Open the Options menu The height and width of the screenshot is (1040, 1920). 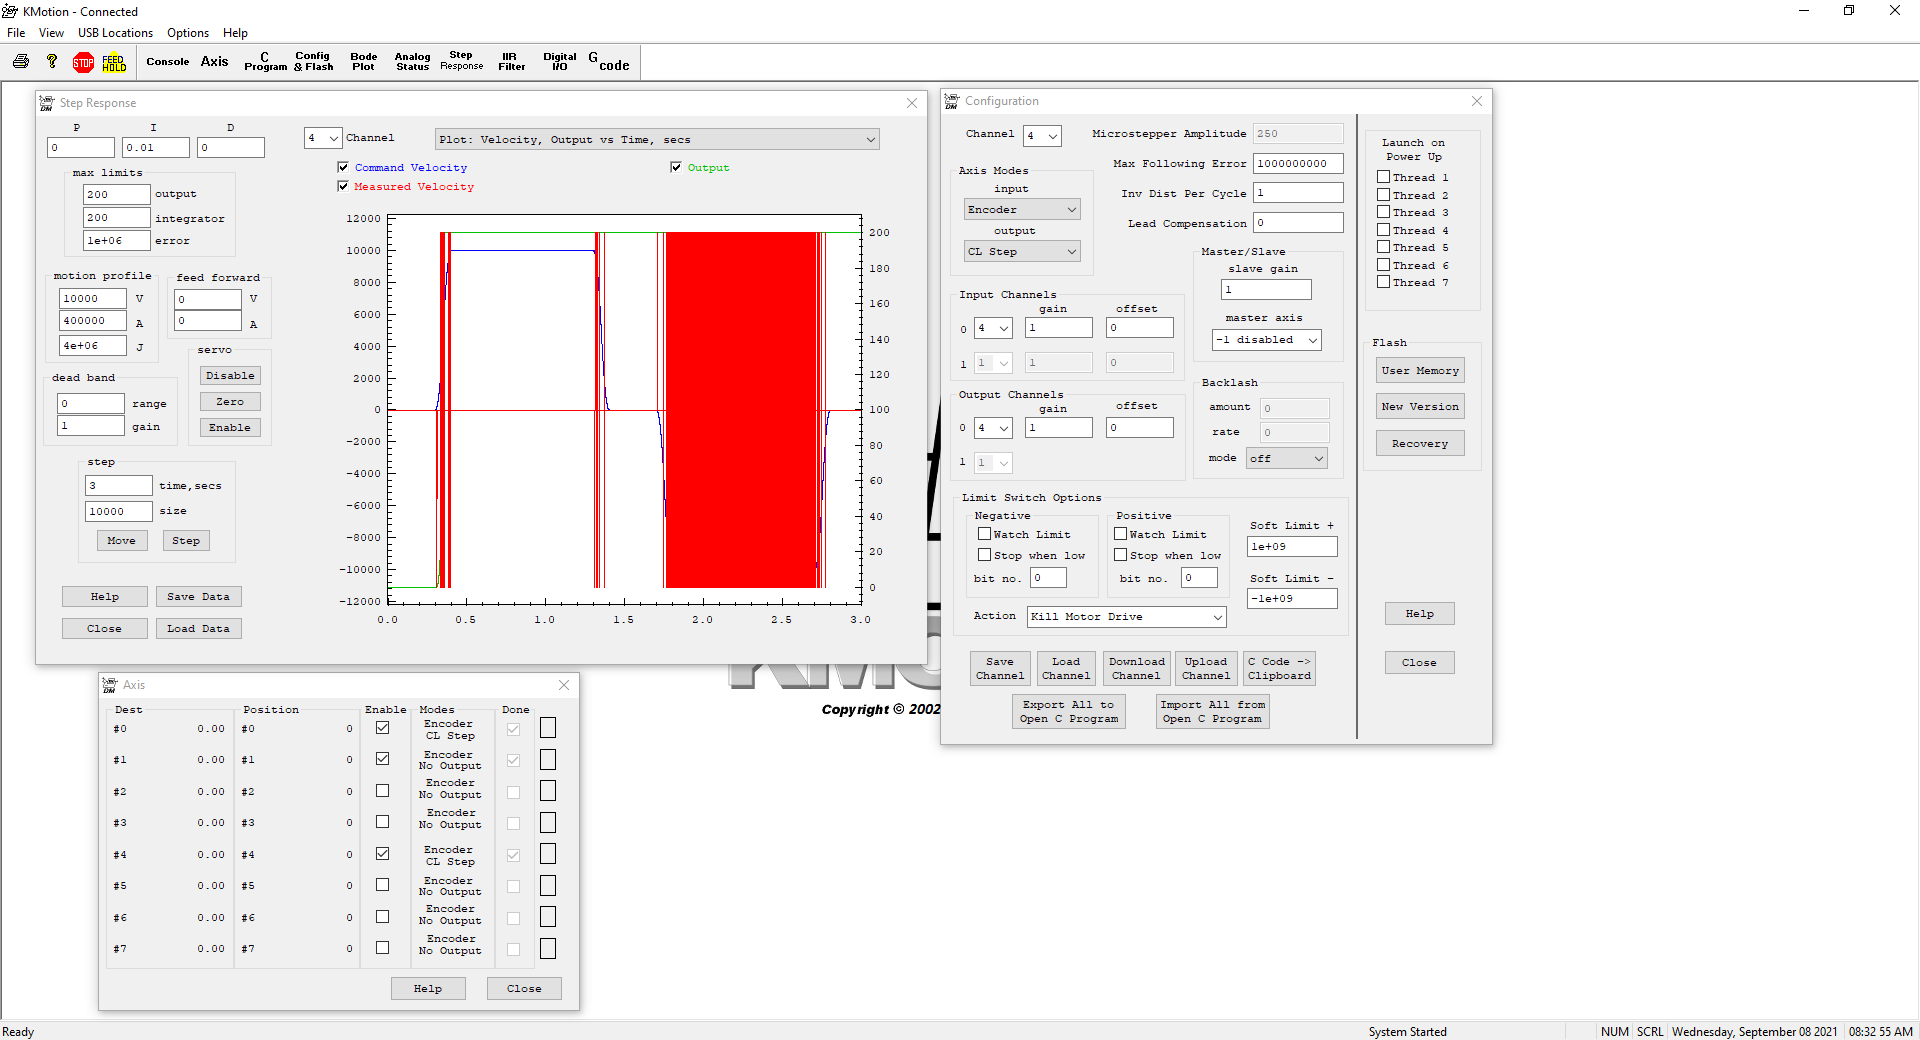tap(188, 33)
